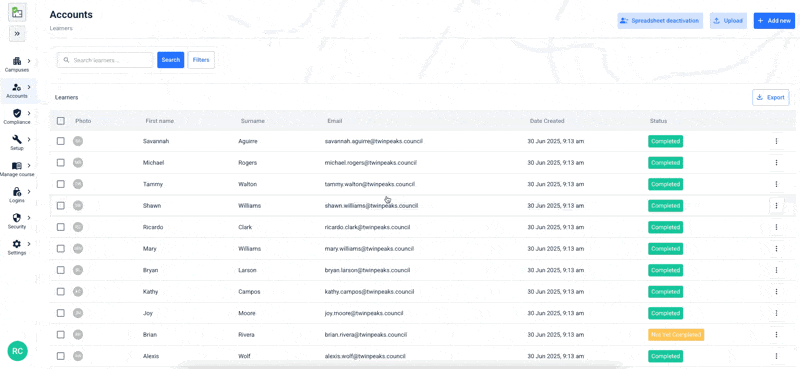Click the RC user avatar
This screenshot has height=369, width=800.
[x=17, y=351]
